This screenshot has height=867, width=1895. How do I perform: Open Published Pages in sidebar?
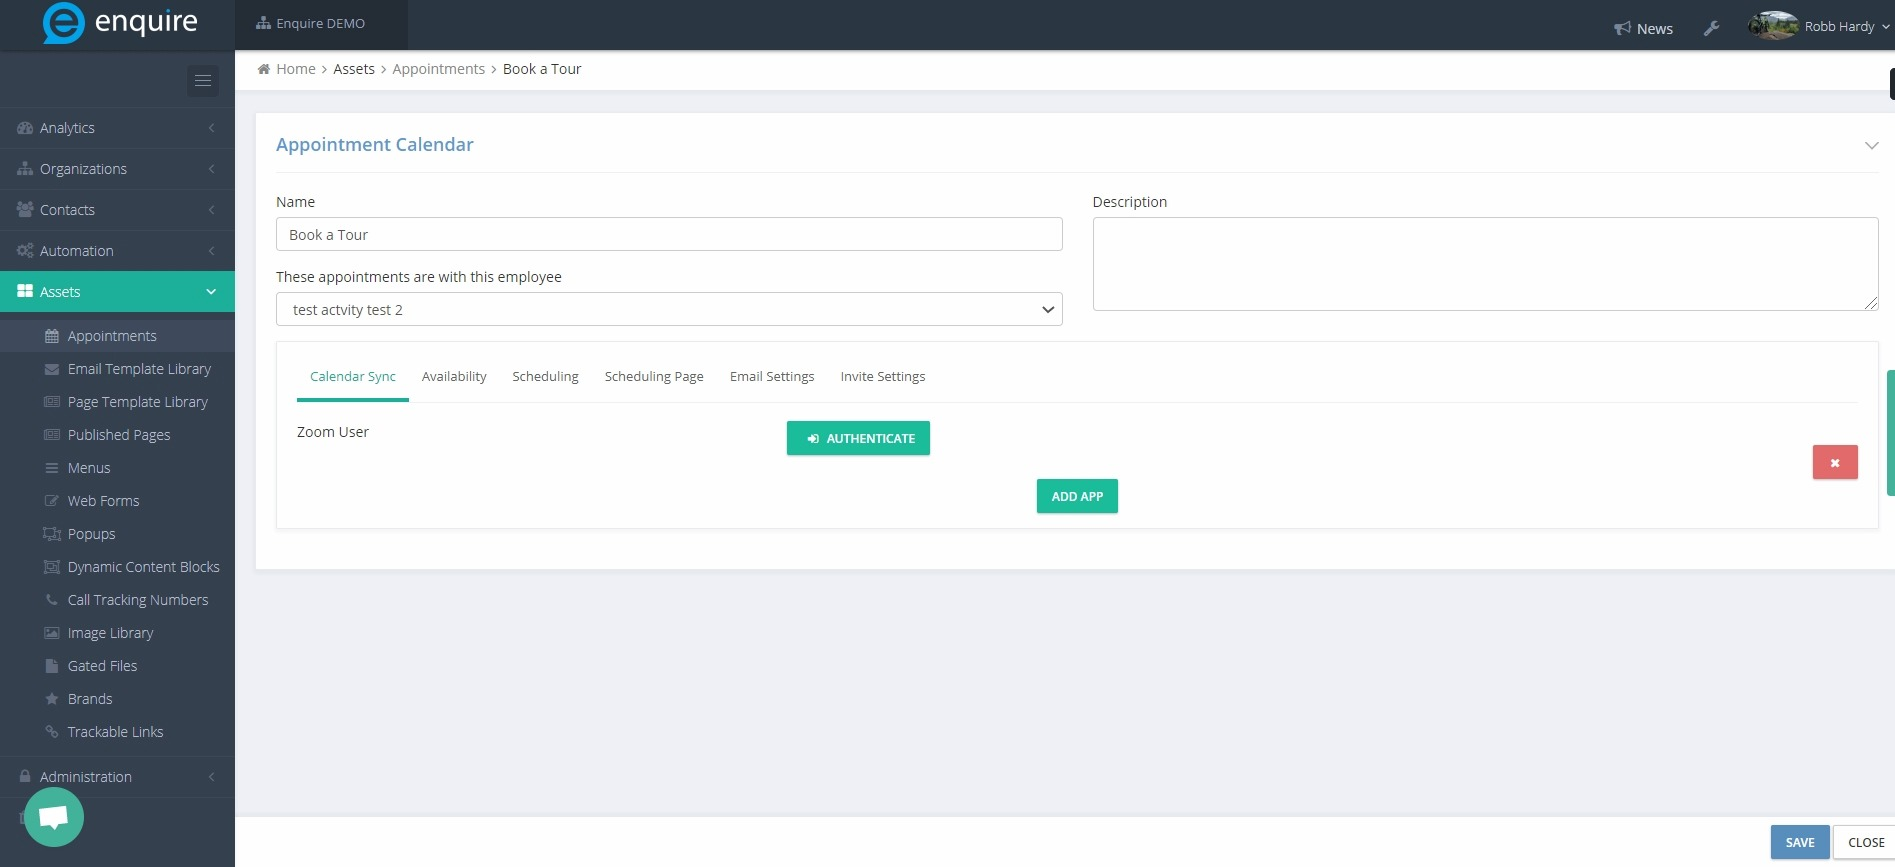point(119,435)
